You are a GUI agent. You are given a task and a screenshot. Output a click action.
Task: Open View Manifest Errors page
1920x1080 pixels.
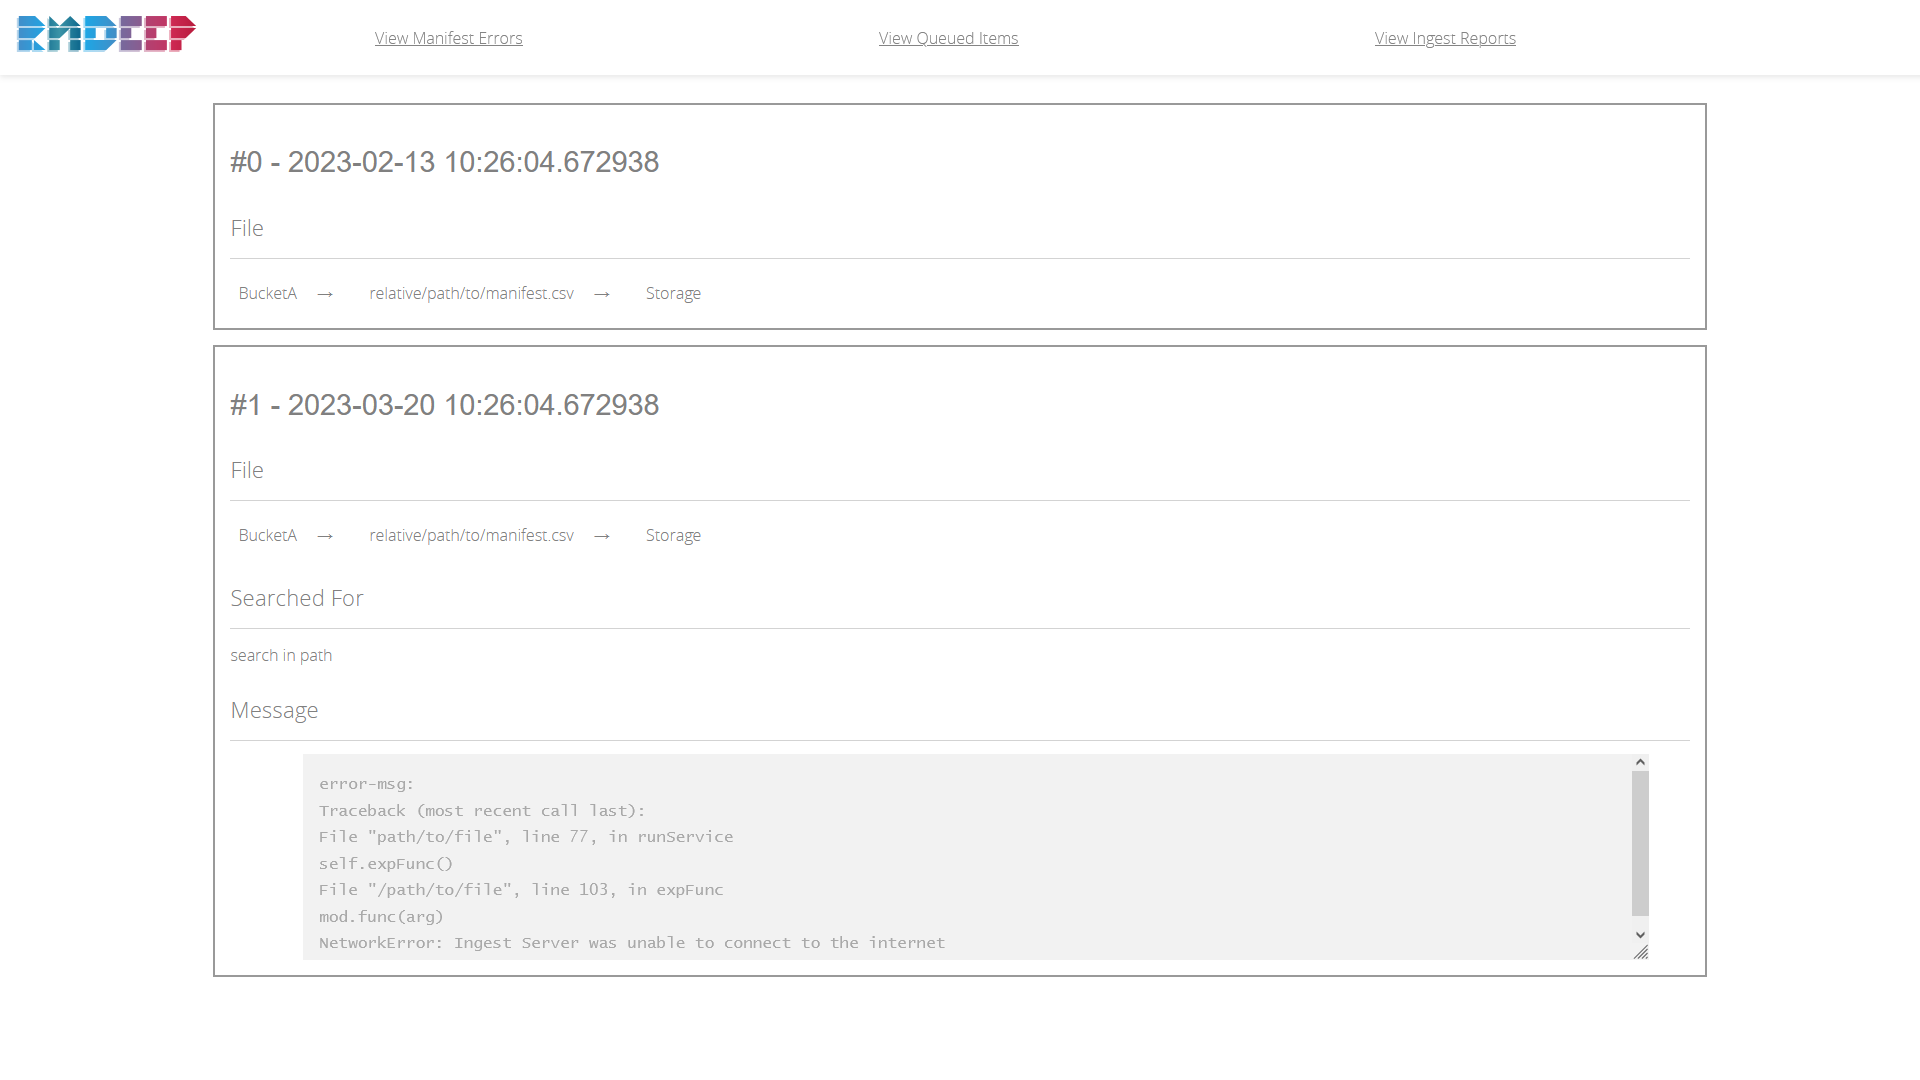pos(448,38)
